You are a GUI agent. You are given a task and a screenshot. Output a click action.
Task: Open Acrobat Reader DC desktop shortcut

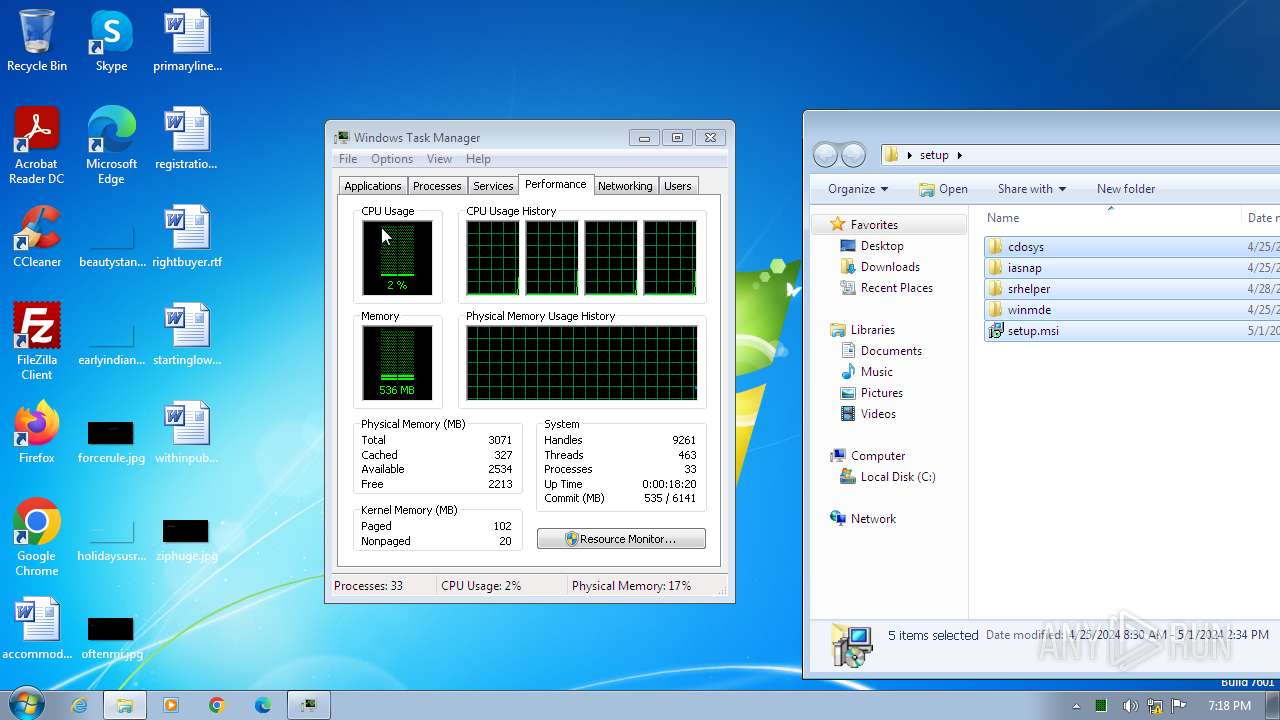click(x=37, y=146)
